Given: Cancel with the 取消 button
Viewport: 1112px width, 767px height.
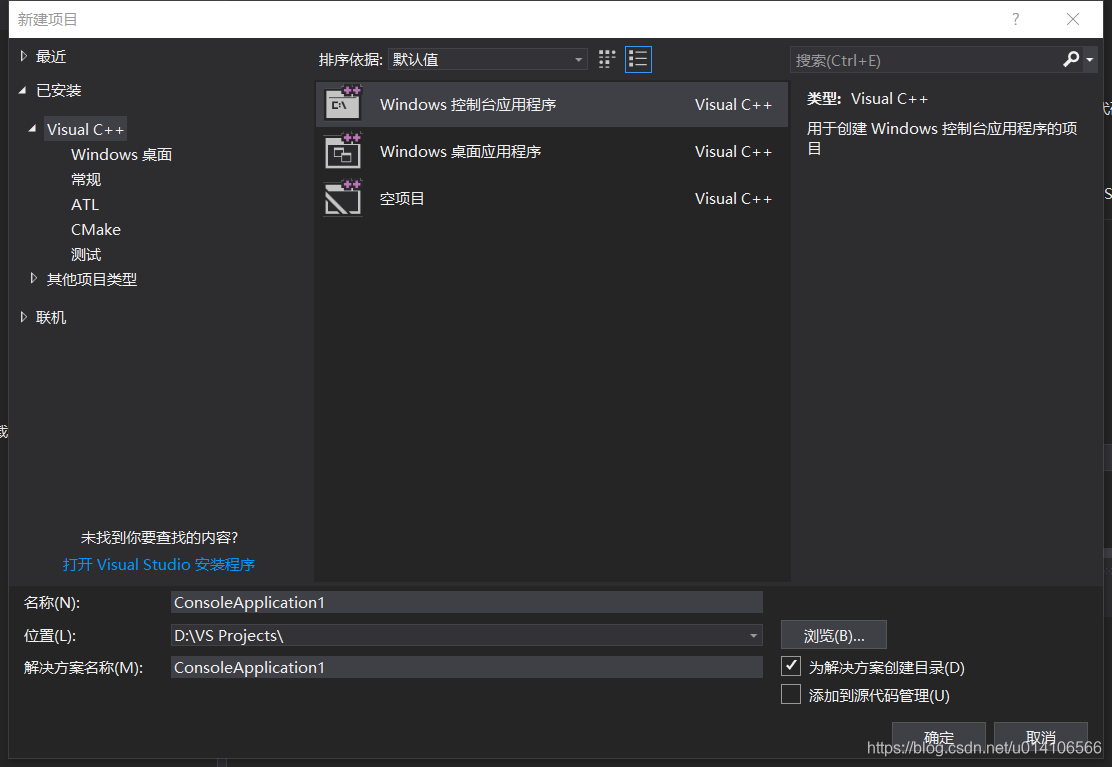Looking at the screenshot, I should pos(1040,737).
